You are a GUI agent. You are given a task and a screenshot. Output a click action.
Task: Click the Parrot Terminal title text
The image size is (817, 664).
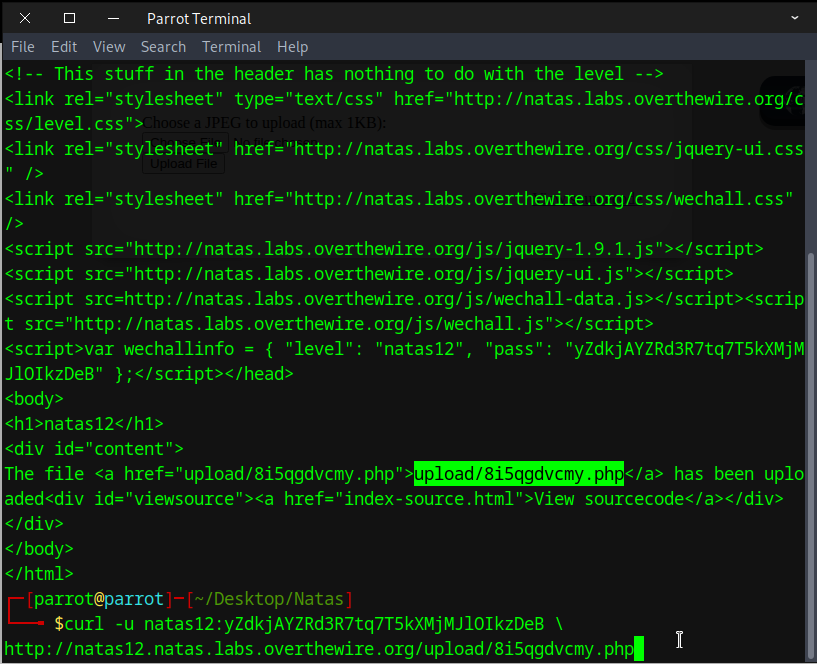coord(199,18)
